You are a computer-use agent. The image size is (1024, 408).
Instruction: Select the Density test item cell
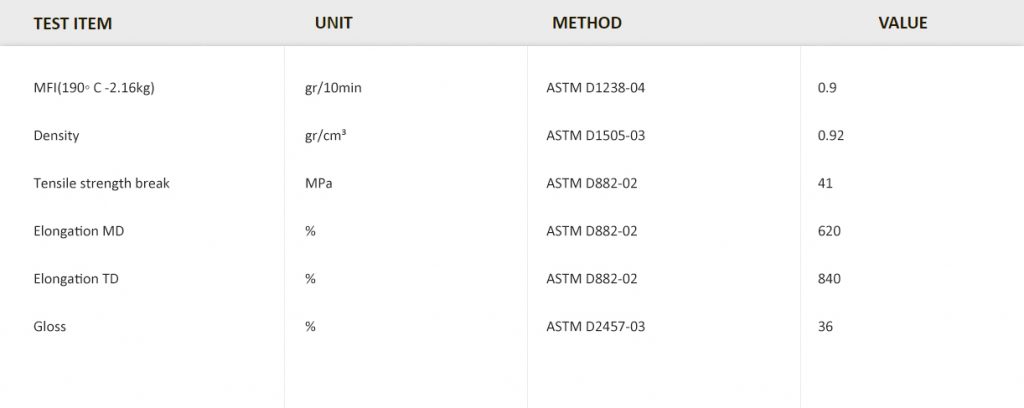[x=56, y=135]
